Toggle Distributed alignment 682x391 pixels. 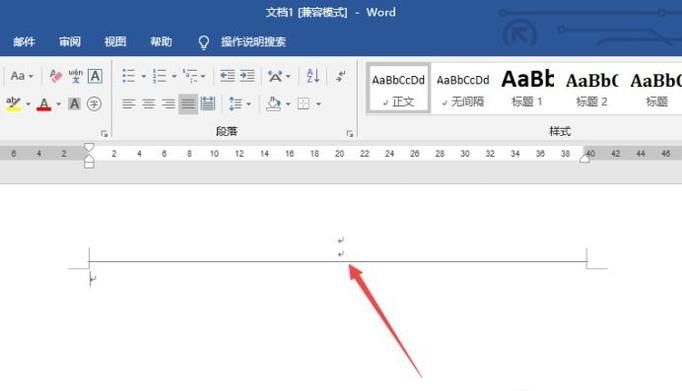(x=208, y=104)
